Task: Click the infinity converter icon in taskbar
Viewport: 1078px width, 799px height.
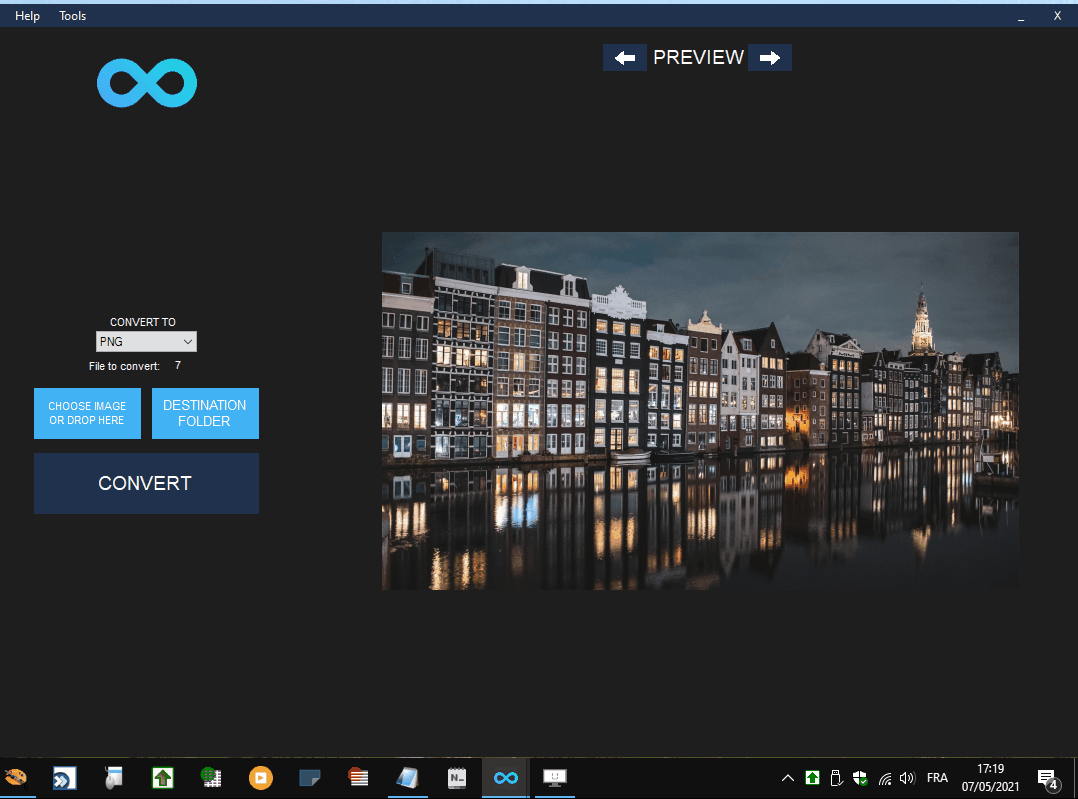Action: (506, 778)
